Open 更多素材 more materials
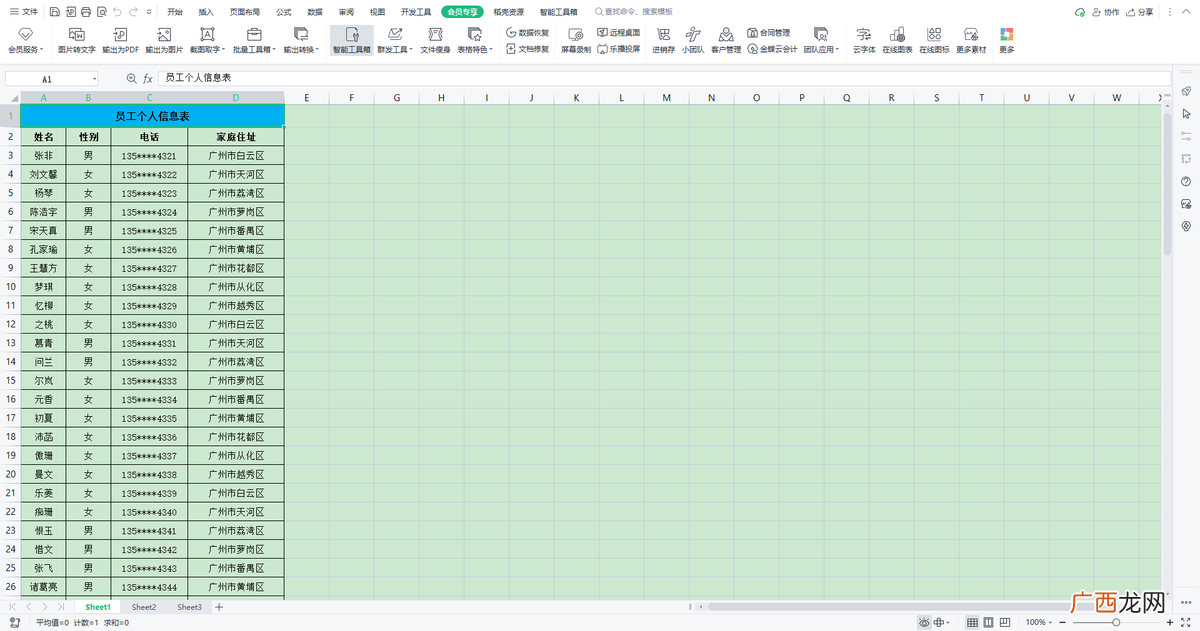1200x631 pixels. click(971, 41)
